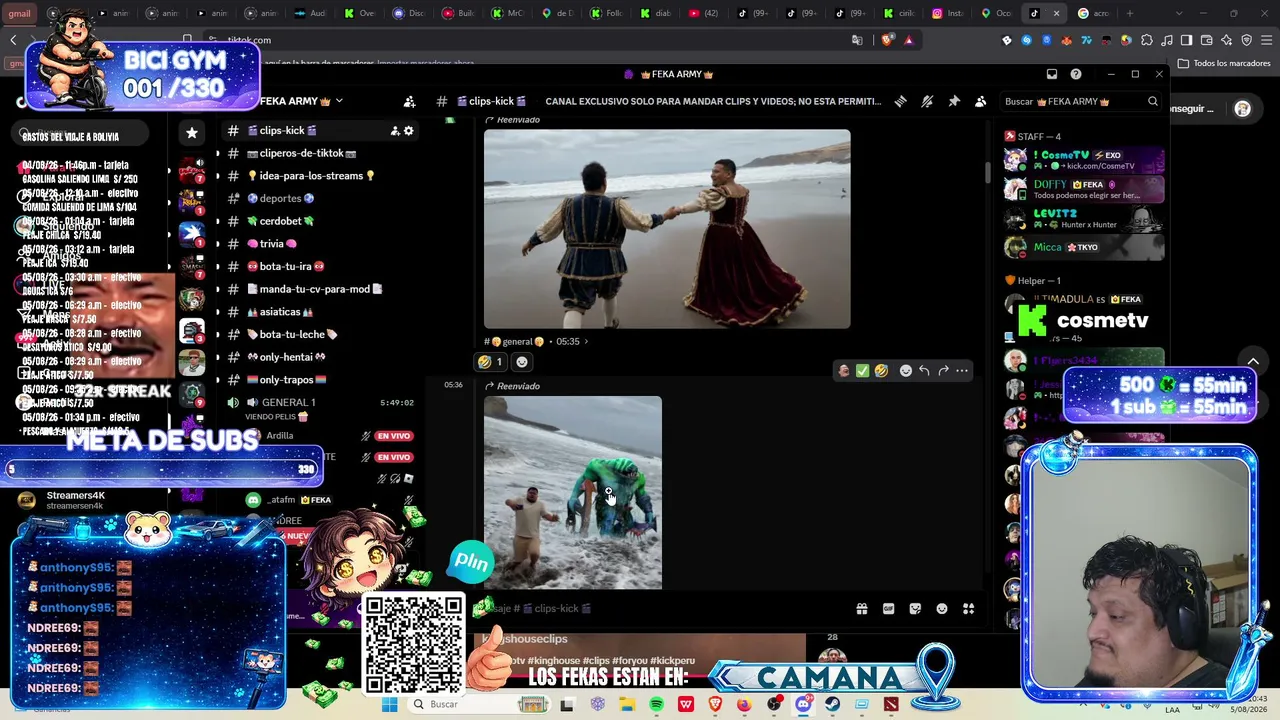Image resolution: width=1280 pixels, height=720 pixels.
Task: Search in FEKA ARMY server
Action: point(1081,101)
